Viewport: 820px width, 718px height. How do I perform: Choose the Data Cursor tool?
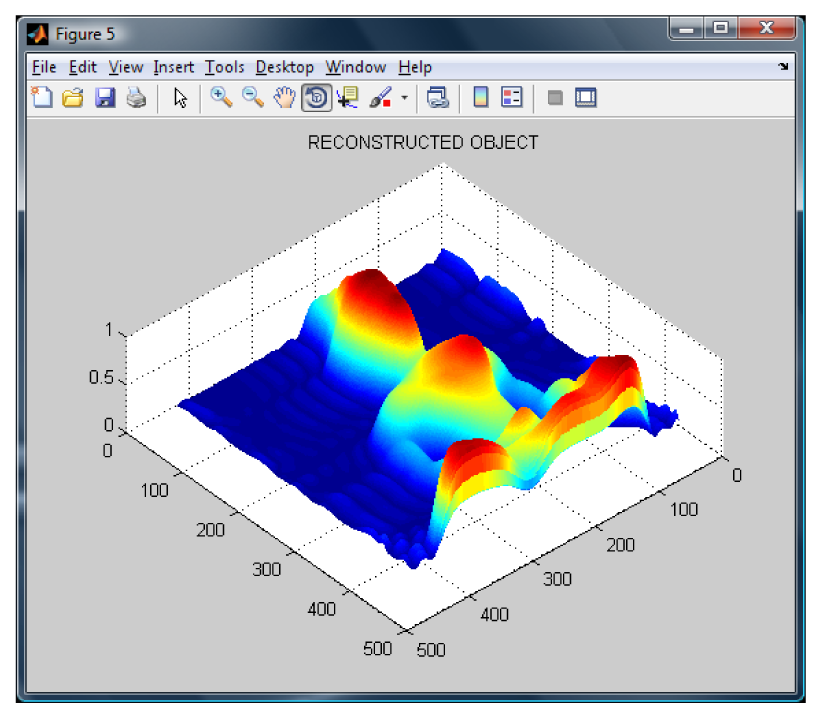pos(348,98)
